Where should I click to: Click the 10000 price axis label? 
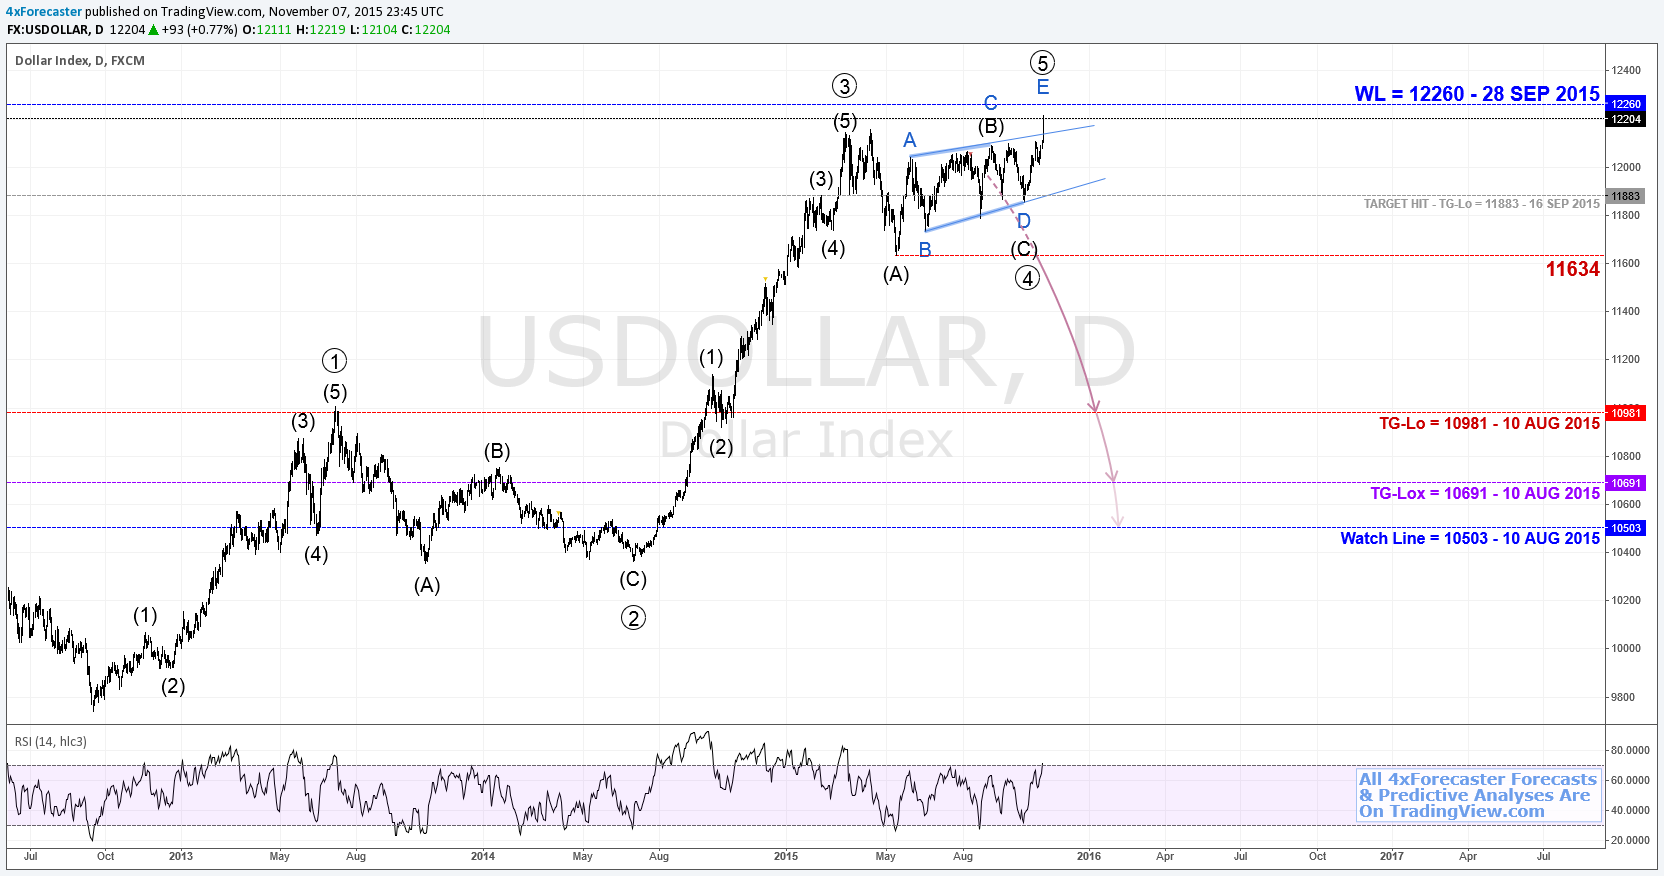(1626, 648)
